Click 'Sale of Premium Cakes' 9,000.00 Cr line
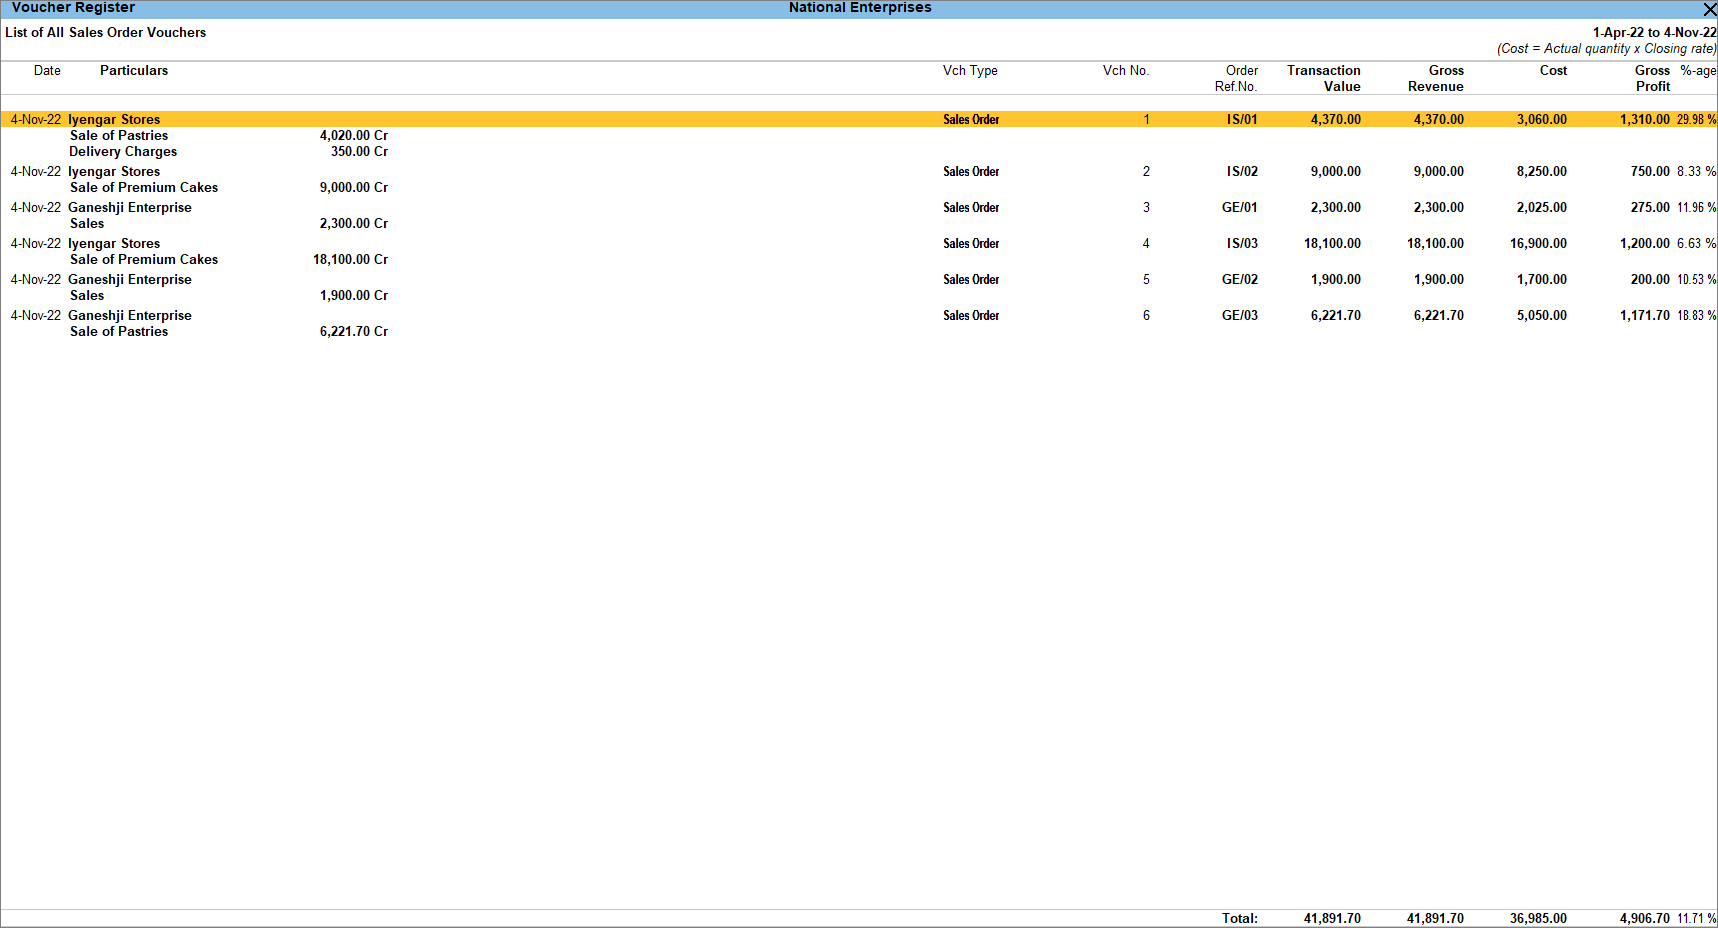 [229, 188]
